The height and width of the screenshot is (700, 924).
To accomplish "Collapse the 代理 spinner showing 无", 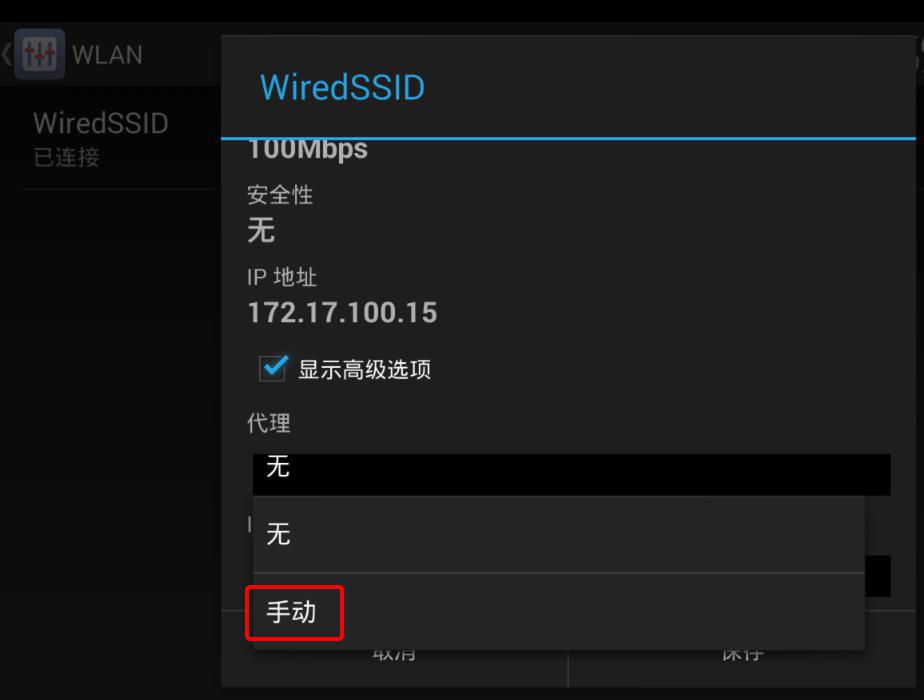I will point(572,474).
